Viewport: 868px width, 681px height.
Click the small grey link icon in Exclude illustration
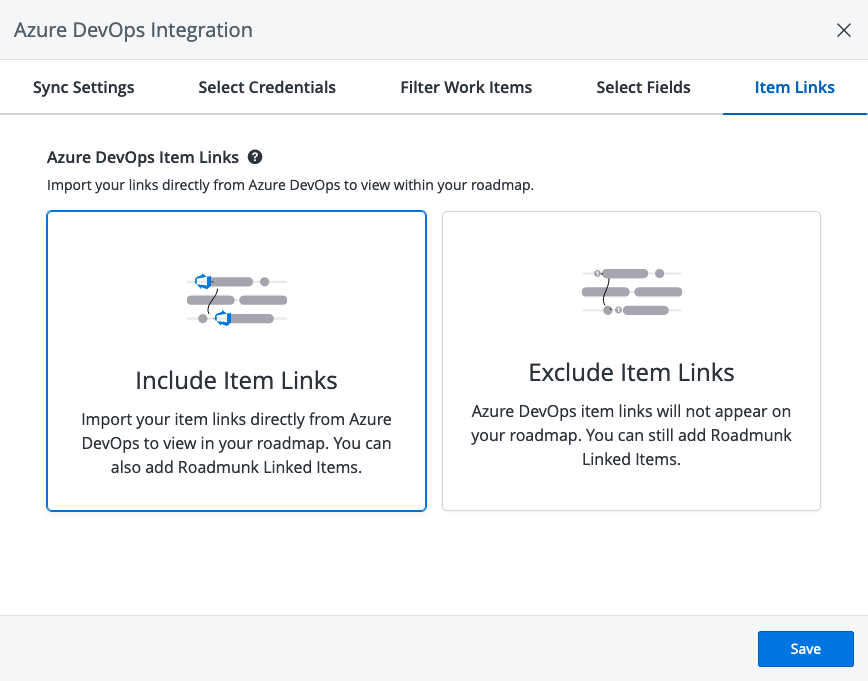(x=597, y=273)
